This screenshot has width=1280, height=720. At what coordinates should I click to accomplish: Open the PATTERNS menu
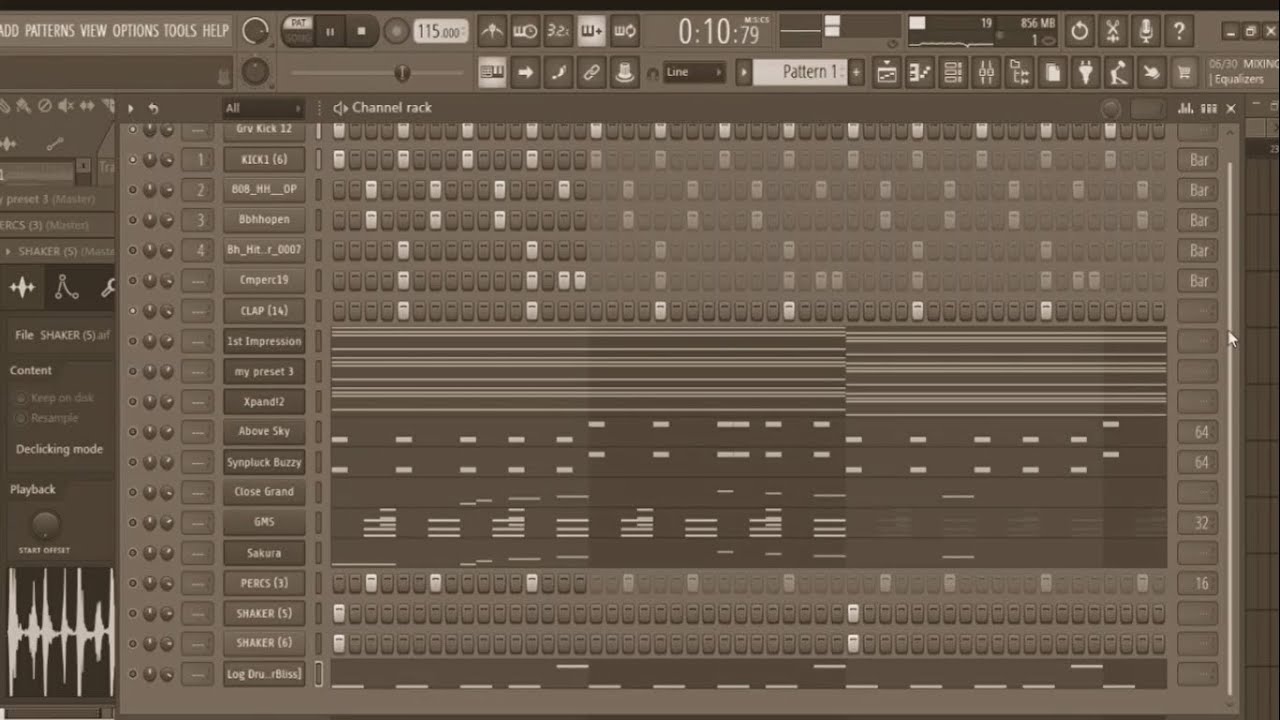pyautogui.click(x=50, y=31)
